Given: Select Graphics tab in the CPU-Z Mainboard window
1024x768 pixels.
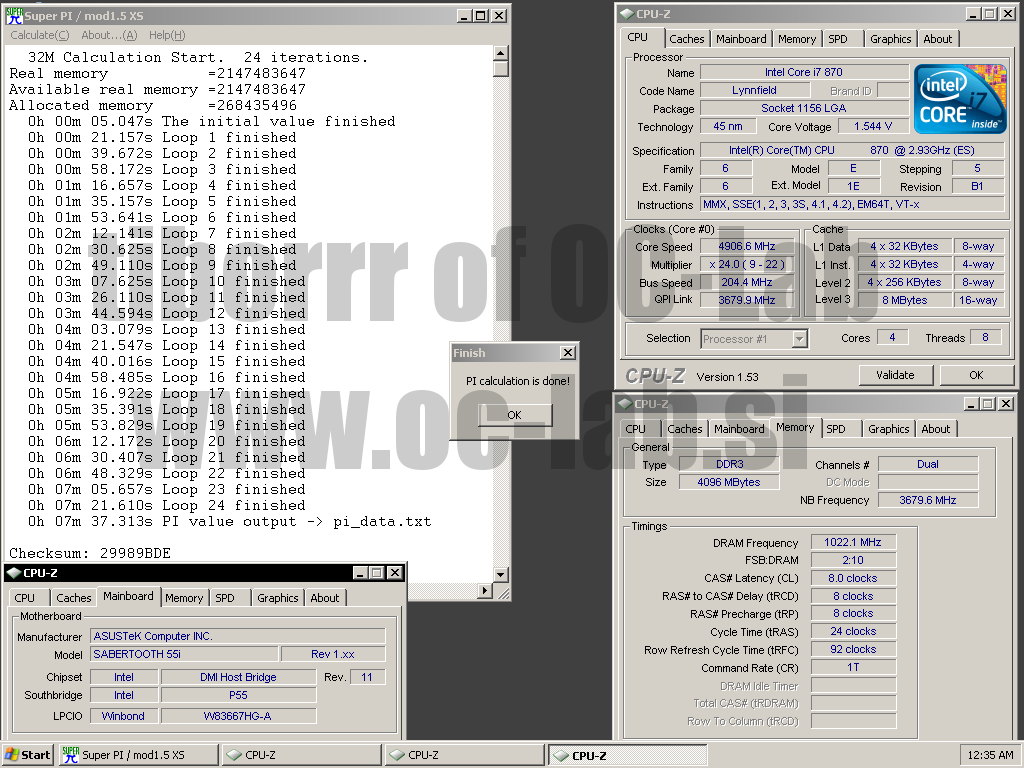Looking at the screenshot, I should point(278,598).
